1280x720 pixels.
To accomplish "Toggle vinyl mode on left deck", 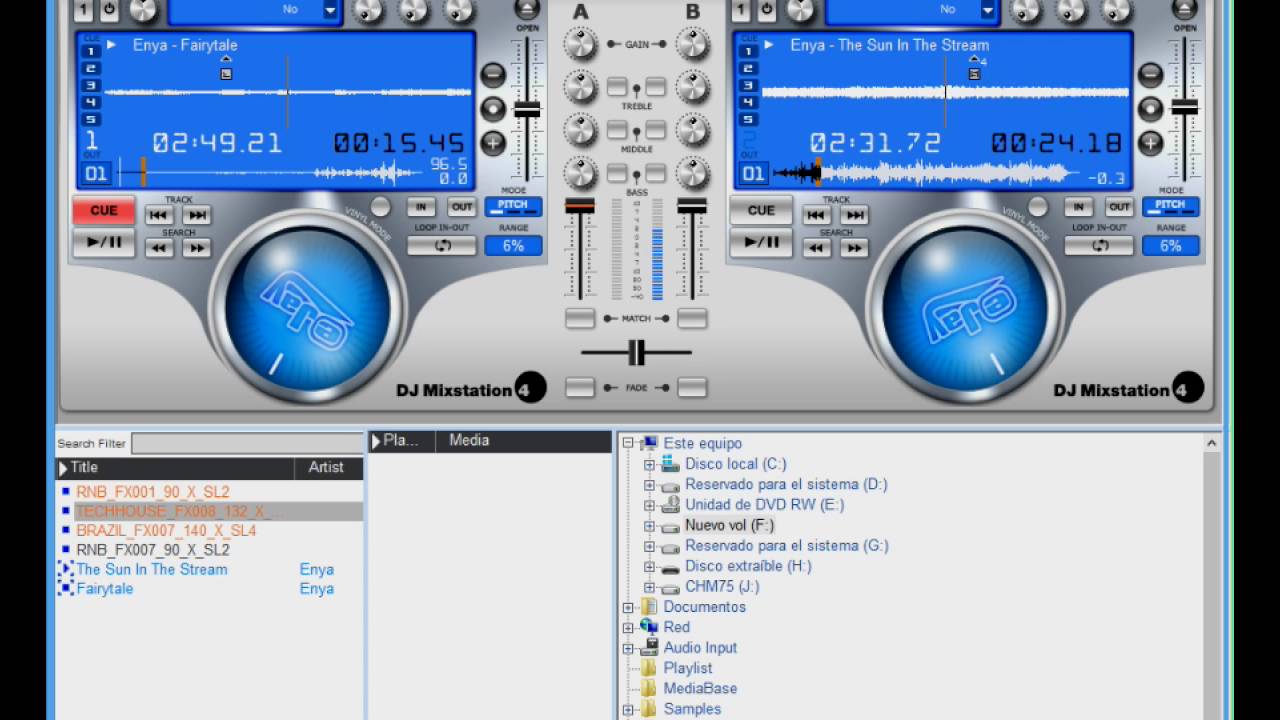I will click(x=380, y=207).
